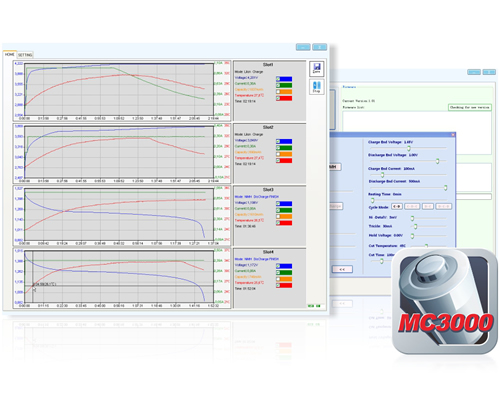
Task: Click the Checking for new version button
Action: click(470, 107)
